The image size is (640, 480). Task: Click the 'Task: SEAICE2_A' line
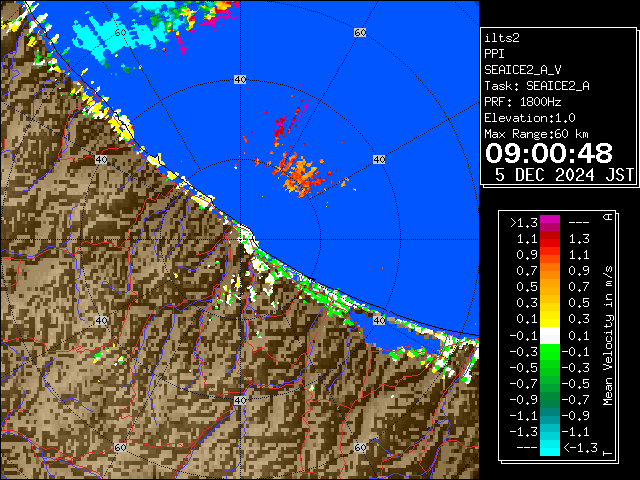tap(537, 86)
